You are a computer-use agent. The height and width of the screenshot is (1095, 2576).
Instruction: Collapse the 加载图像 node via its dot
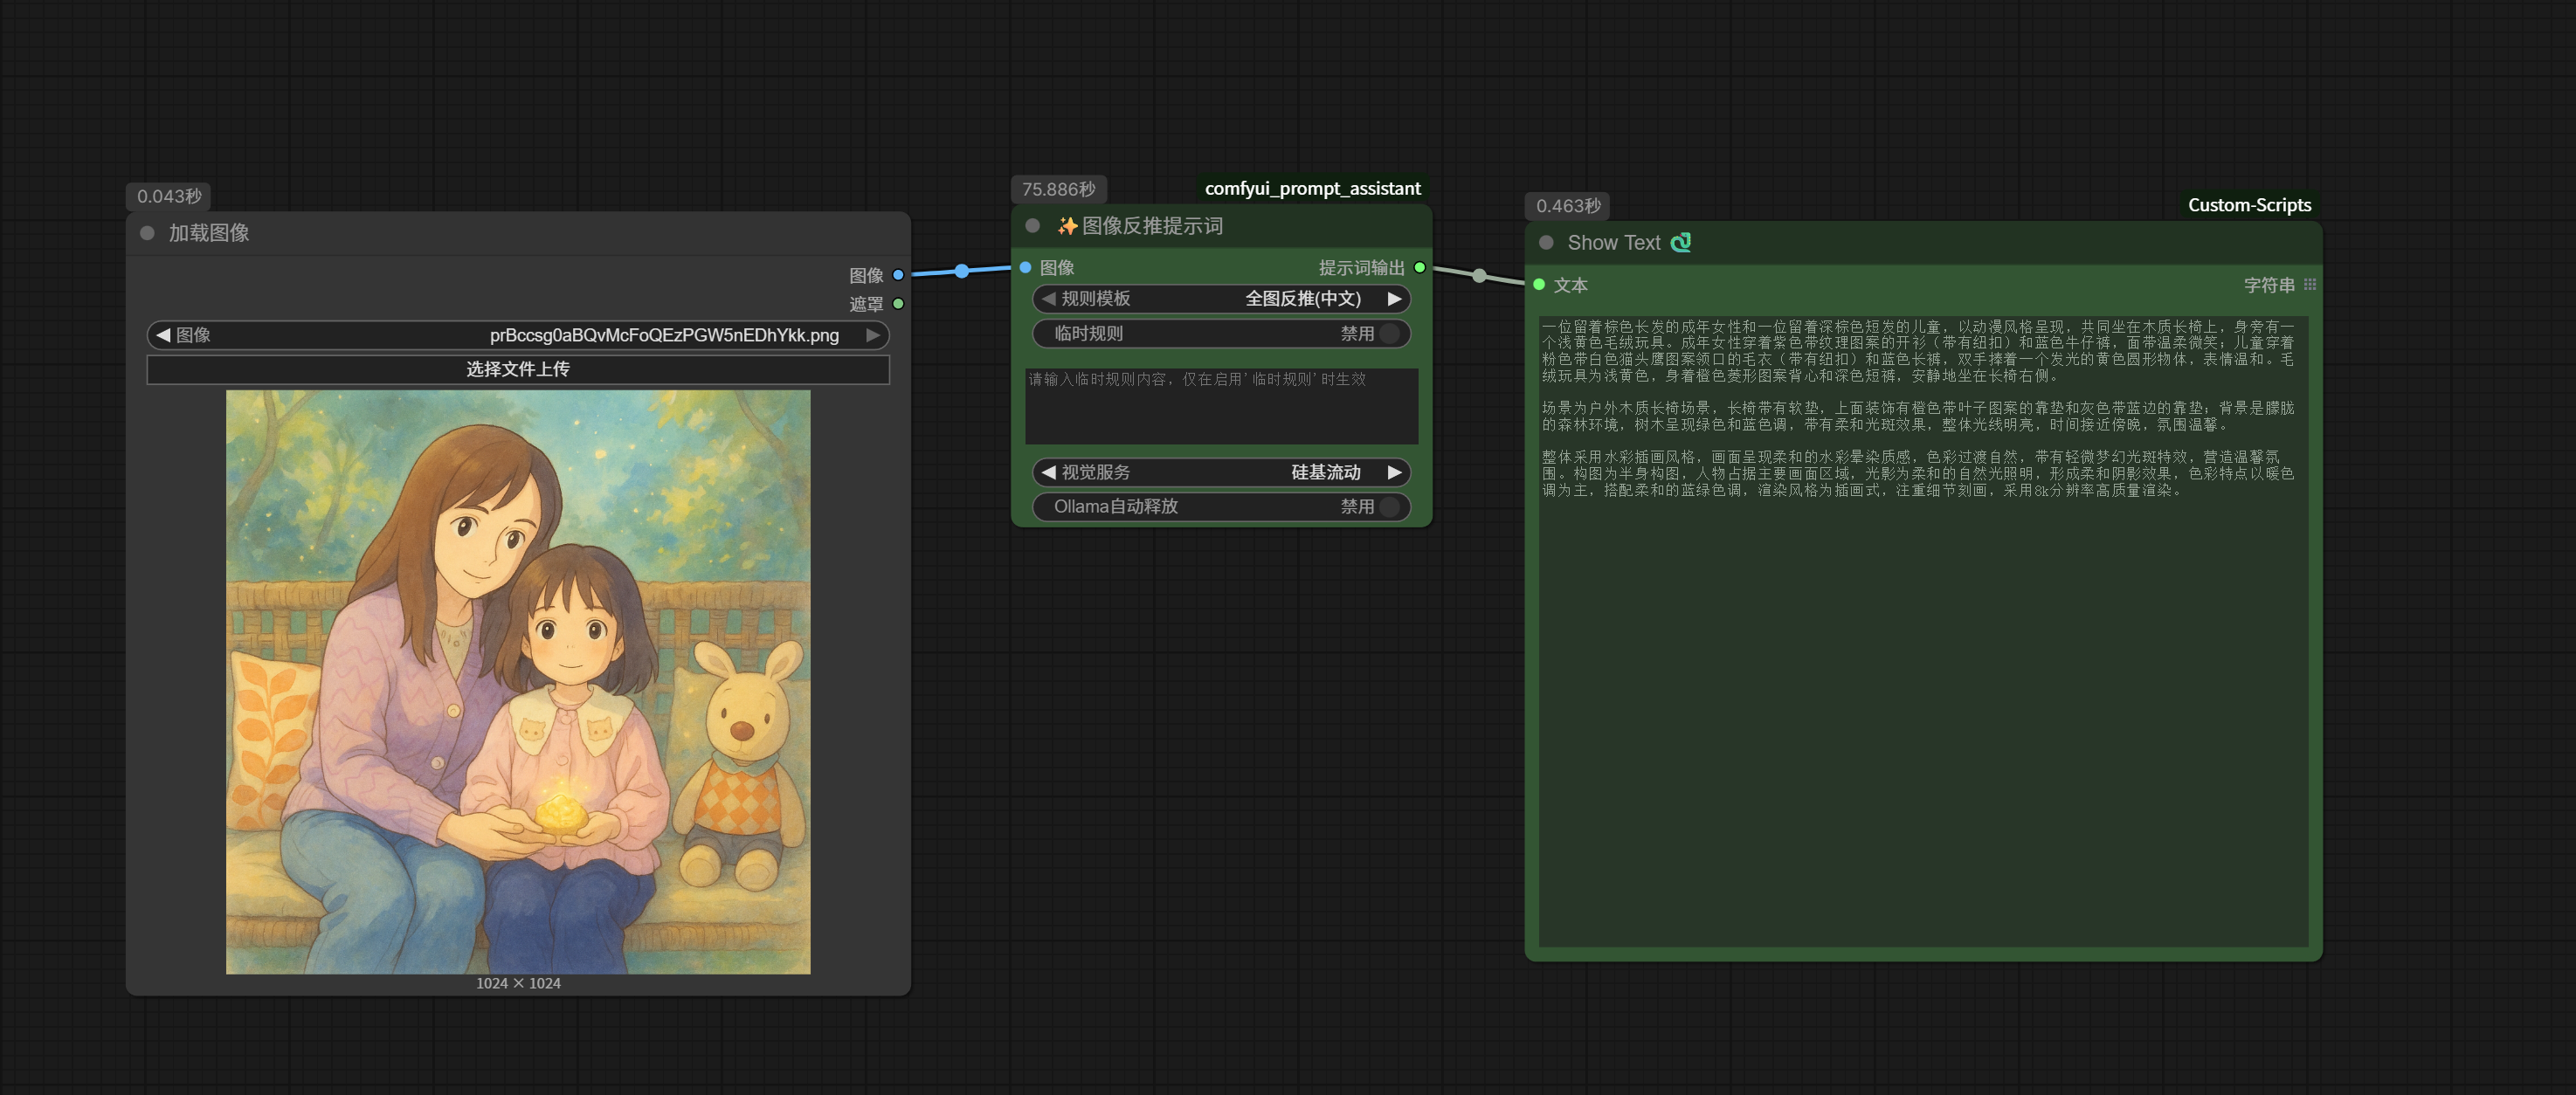tap(147, 233)
